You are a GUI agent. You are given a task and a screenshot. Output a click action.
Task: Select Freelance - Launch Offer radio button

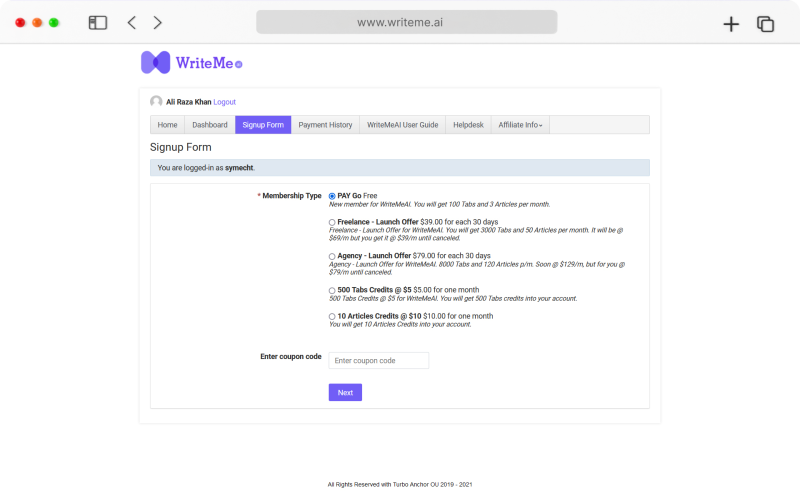coord(332,223)
